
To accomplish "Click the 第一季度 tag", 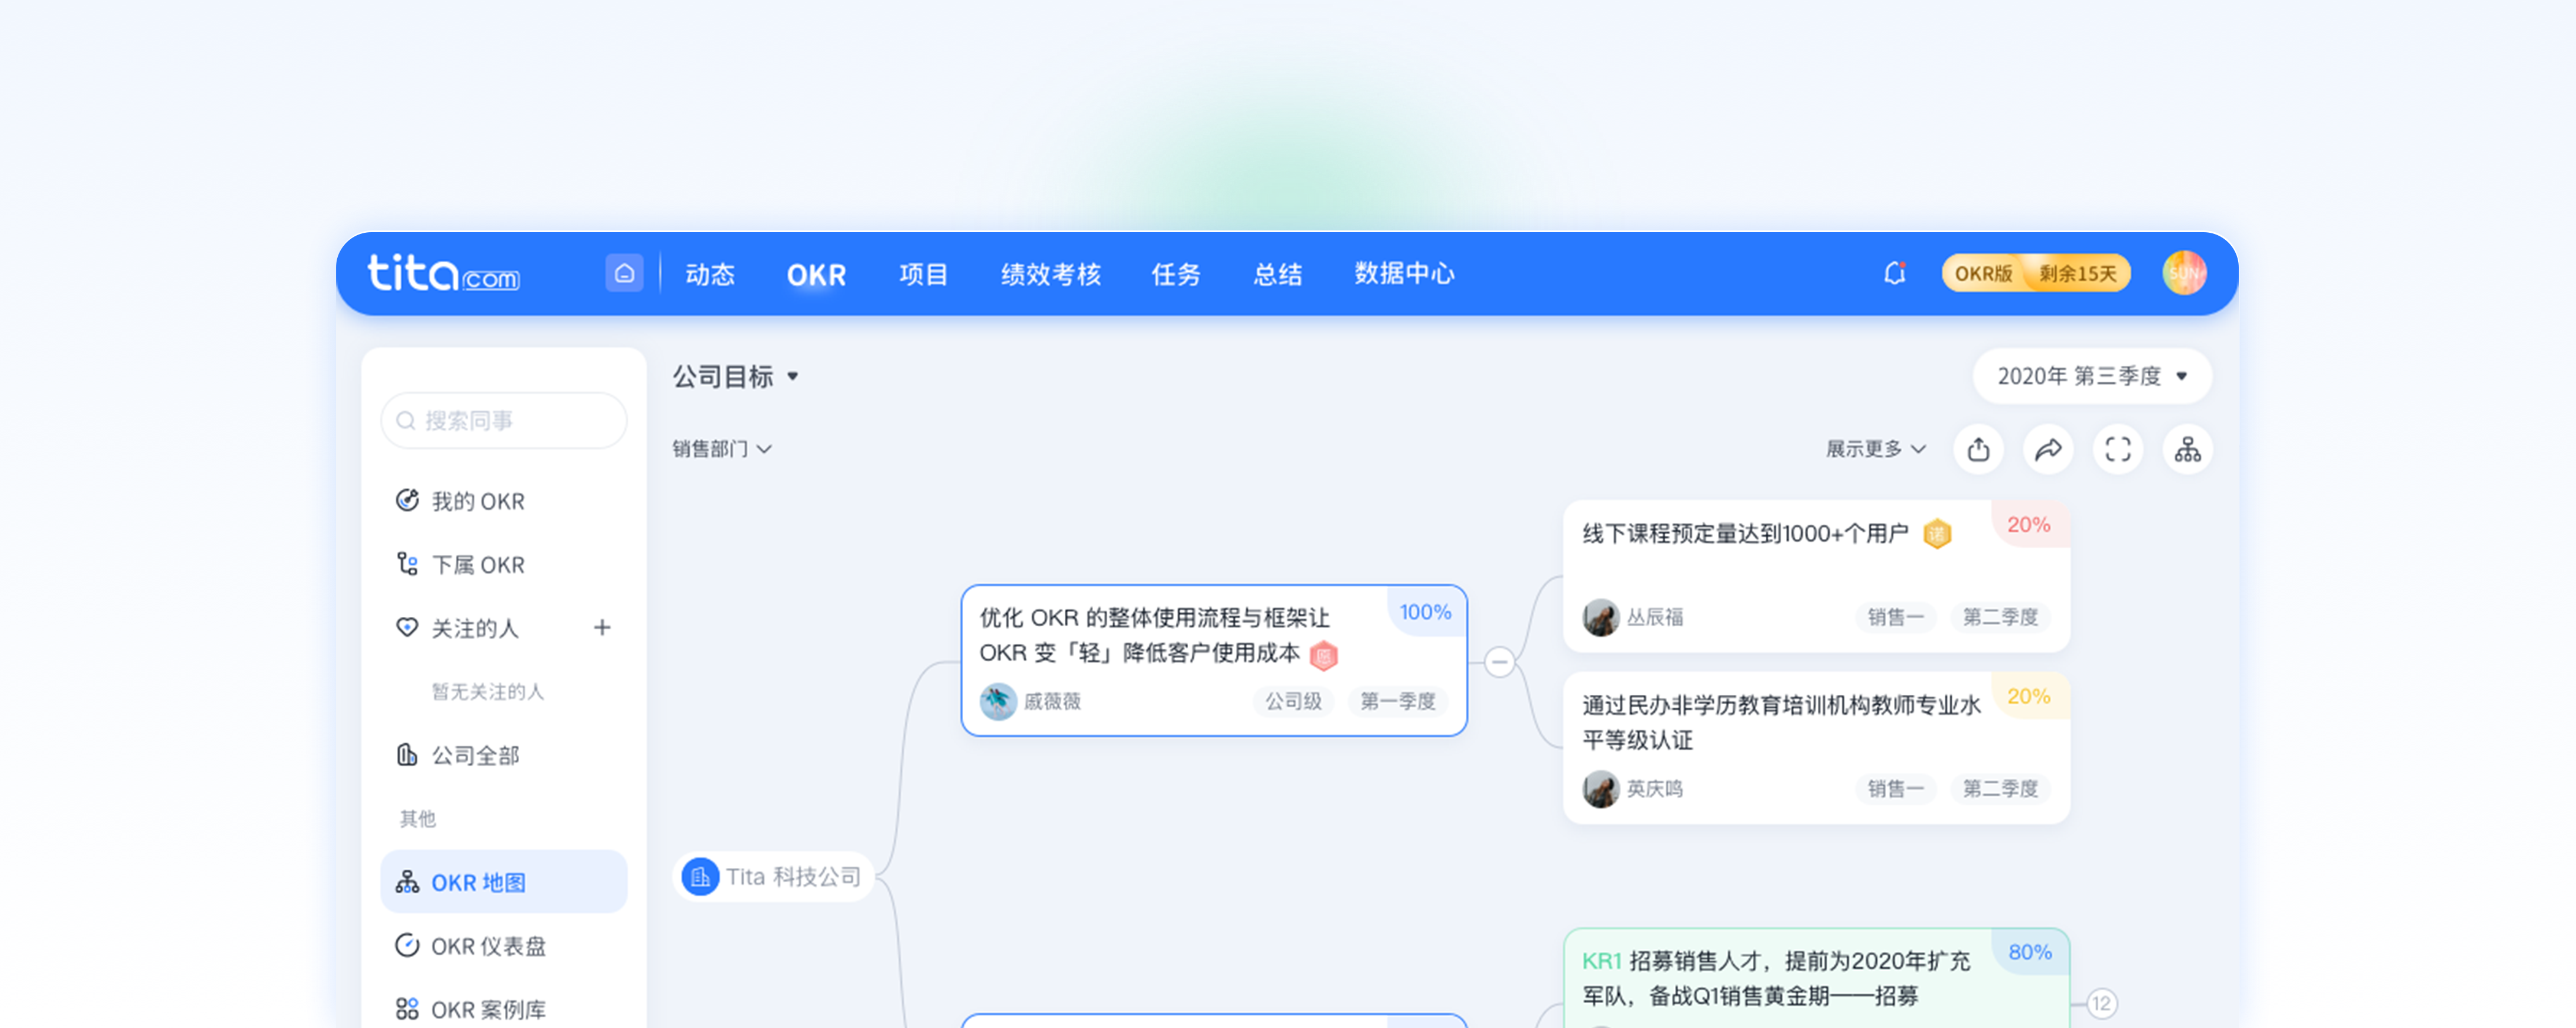I will click(1397, 701).
